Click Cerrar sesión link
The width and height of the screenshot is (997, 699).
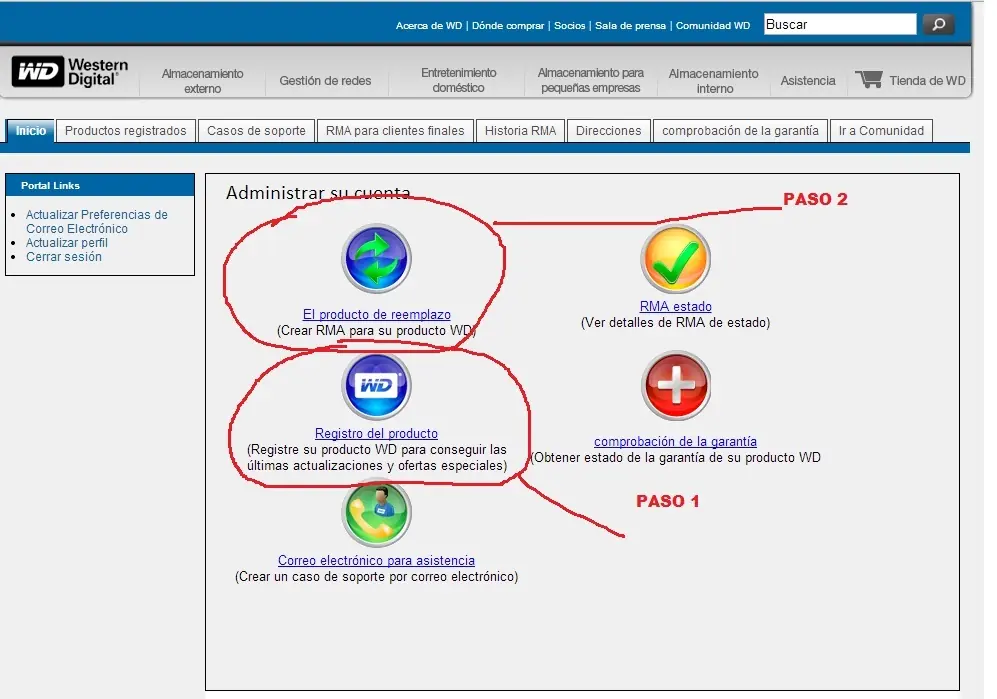click(x=64, y=257)
